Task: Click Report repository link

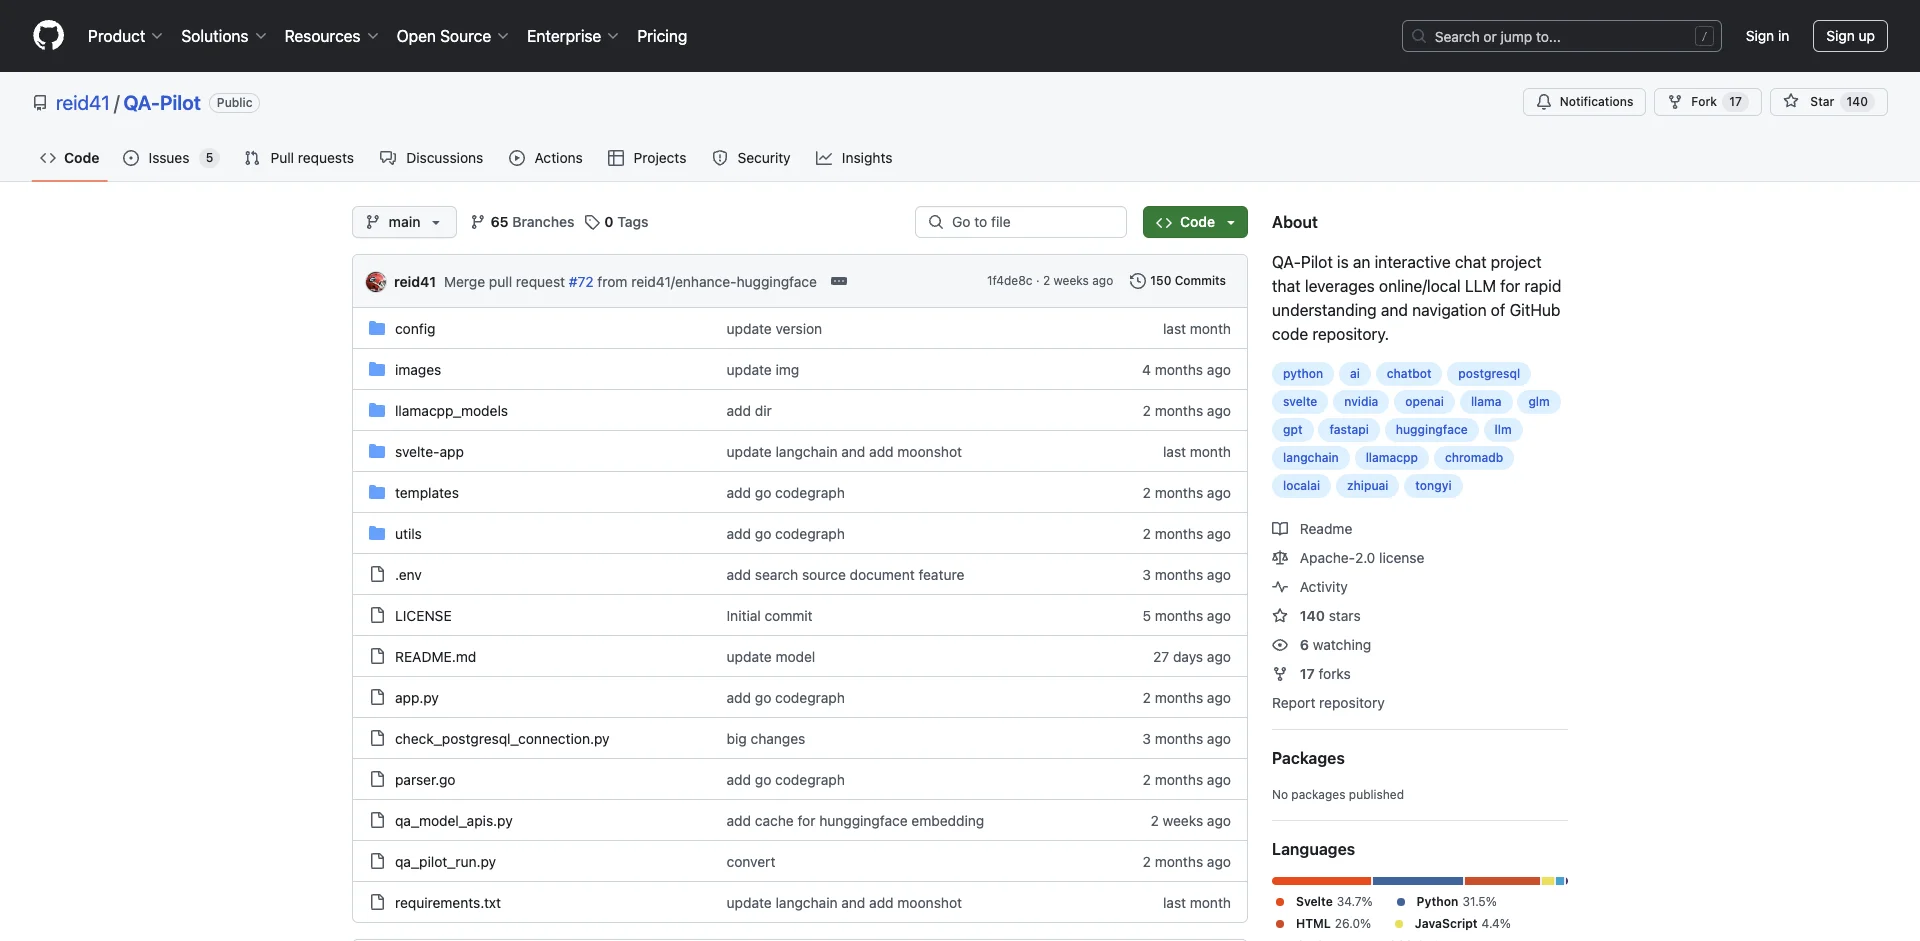Action: click(x=1328, y=703)
